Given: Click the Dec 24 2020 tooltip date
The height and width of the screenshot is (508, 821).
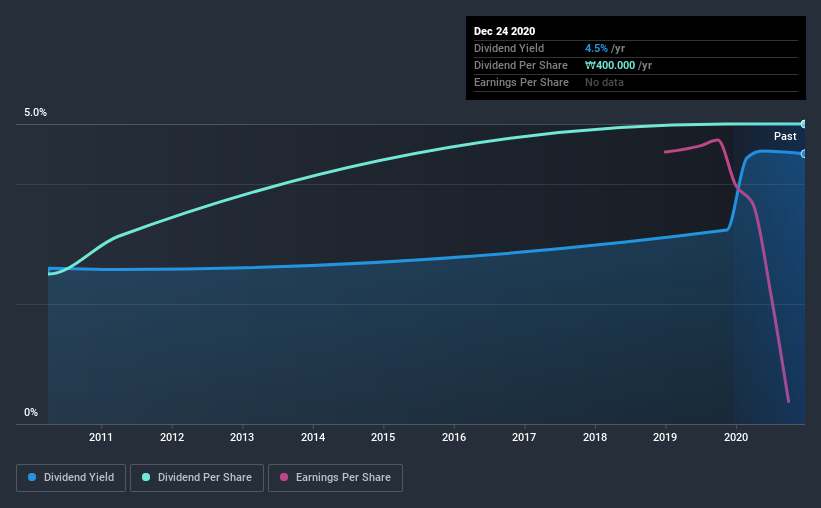Looking at the screenshot, I should click(504, 31).
